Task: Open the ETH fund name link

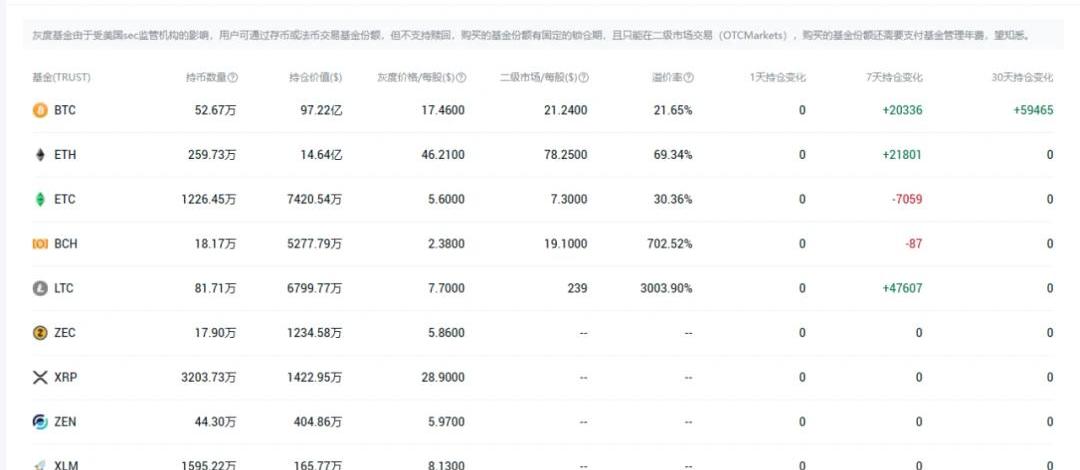Action: coord(64,155)
